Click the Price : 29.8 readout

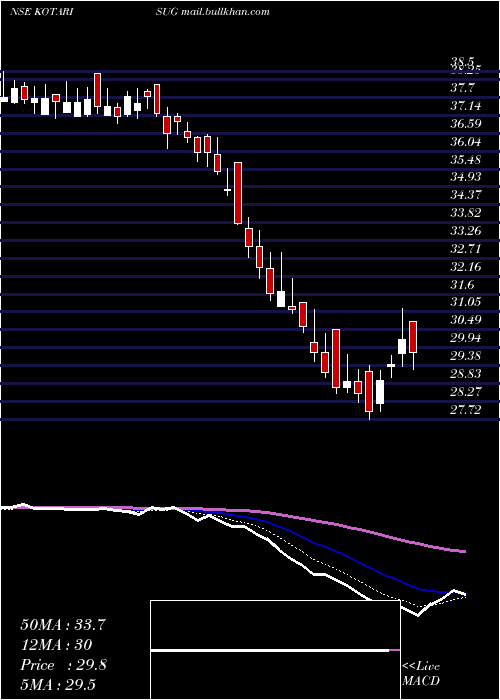[x=63, y=665]
